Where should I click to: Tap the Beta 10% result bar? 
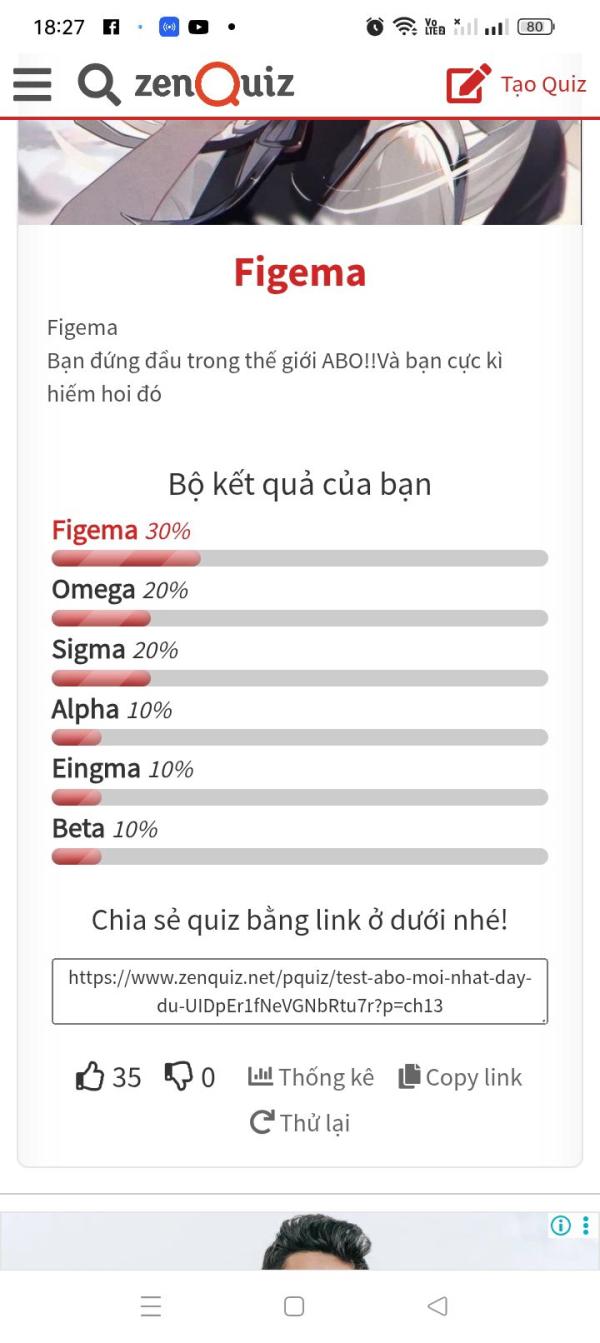300,857
